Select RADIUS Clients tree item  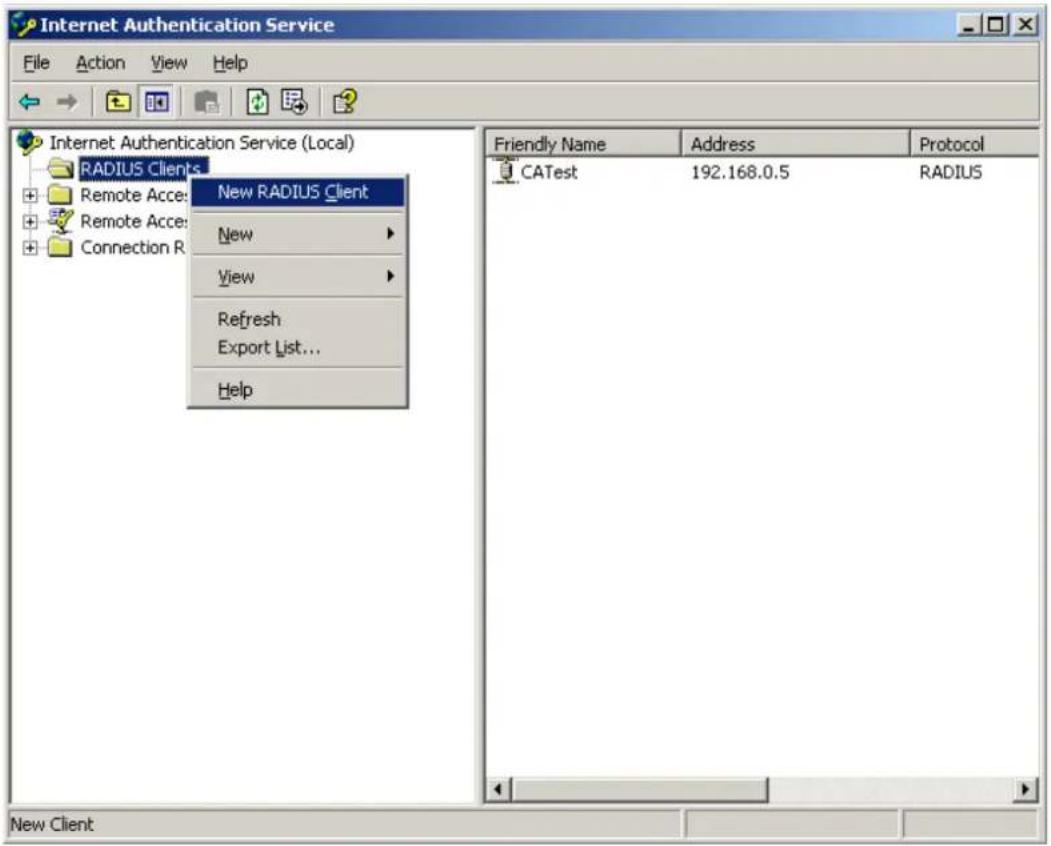143,168
